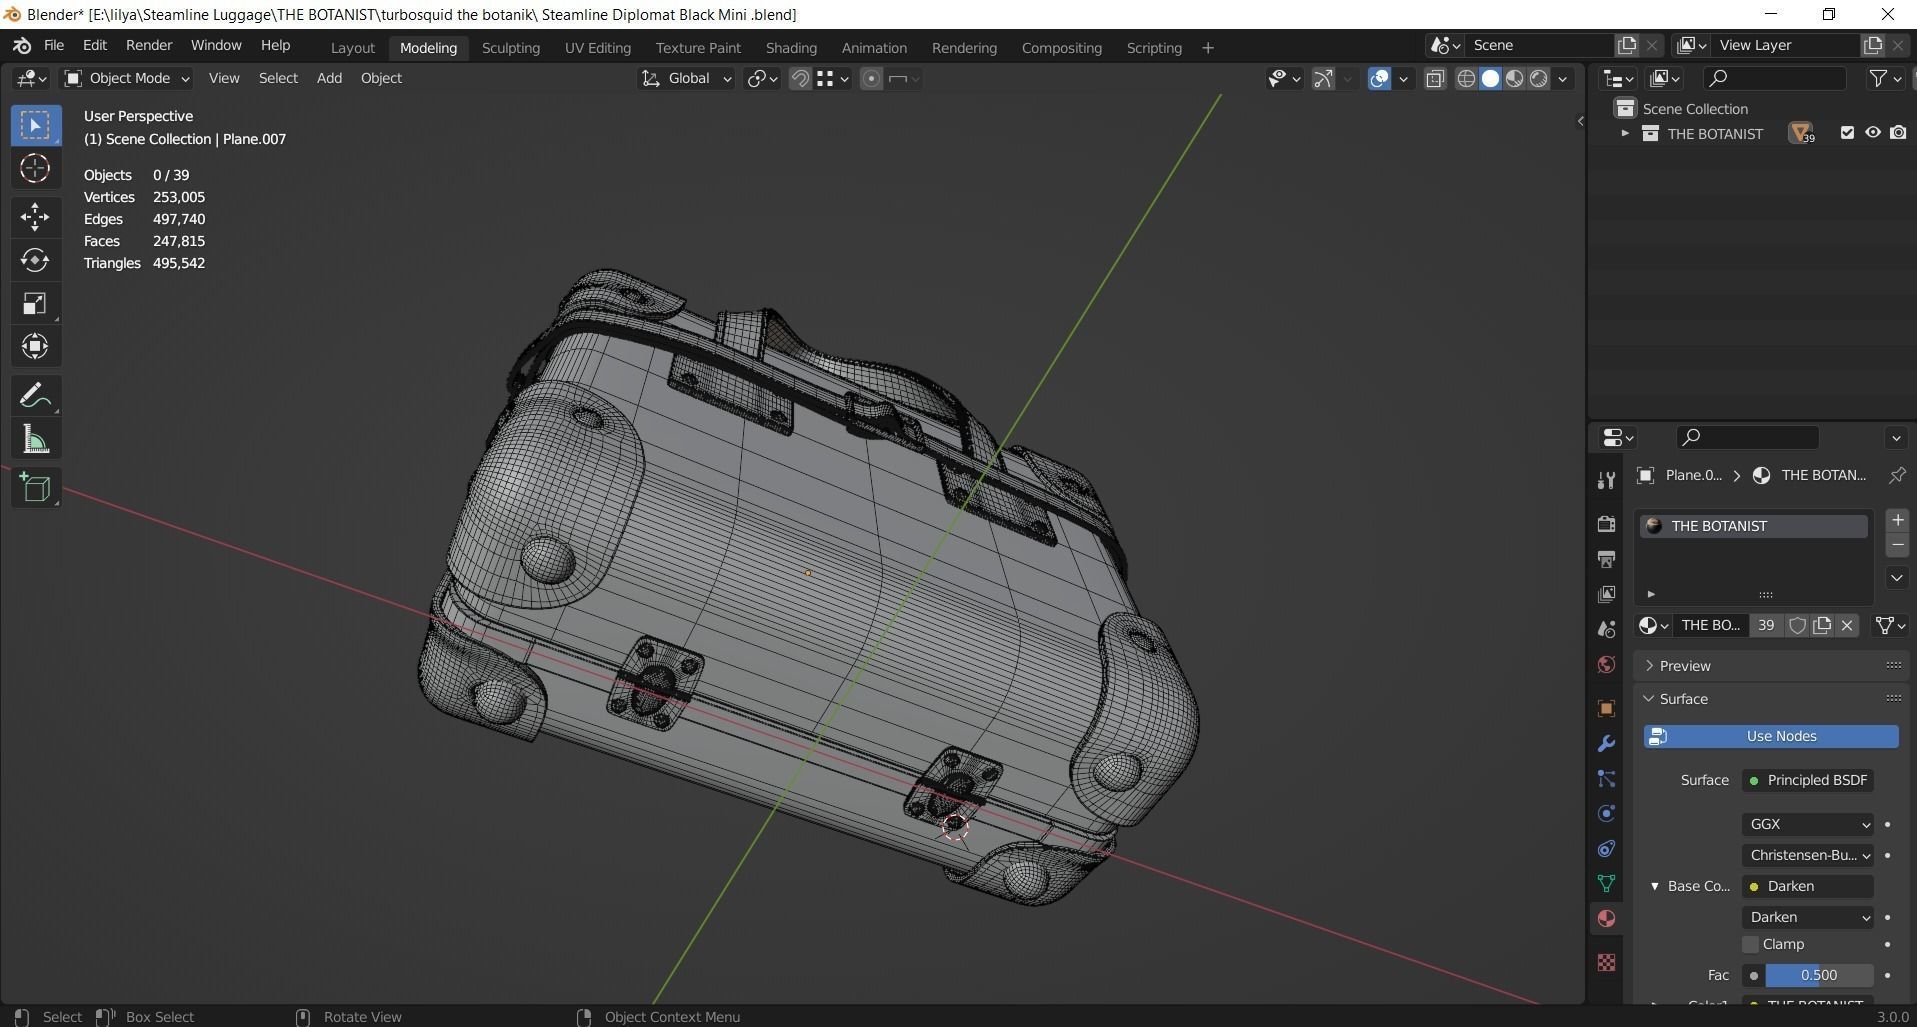Screen dimensions: 1917x1027
Task: Open Global transform orientation dropdown
Action: [686, 78]
